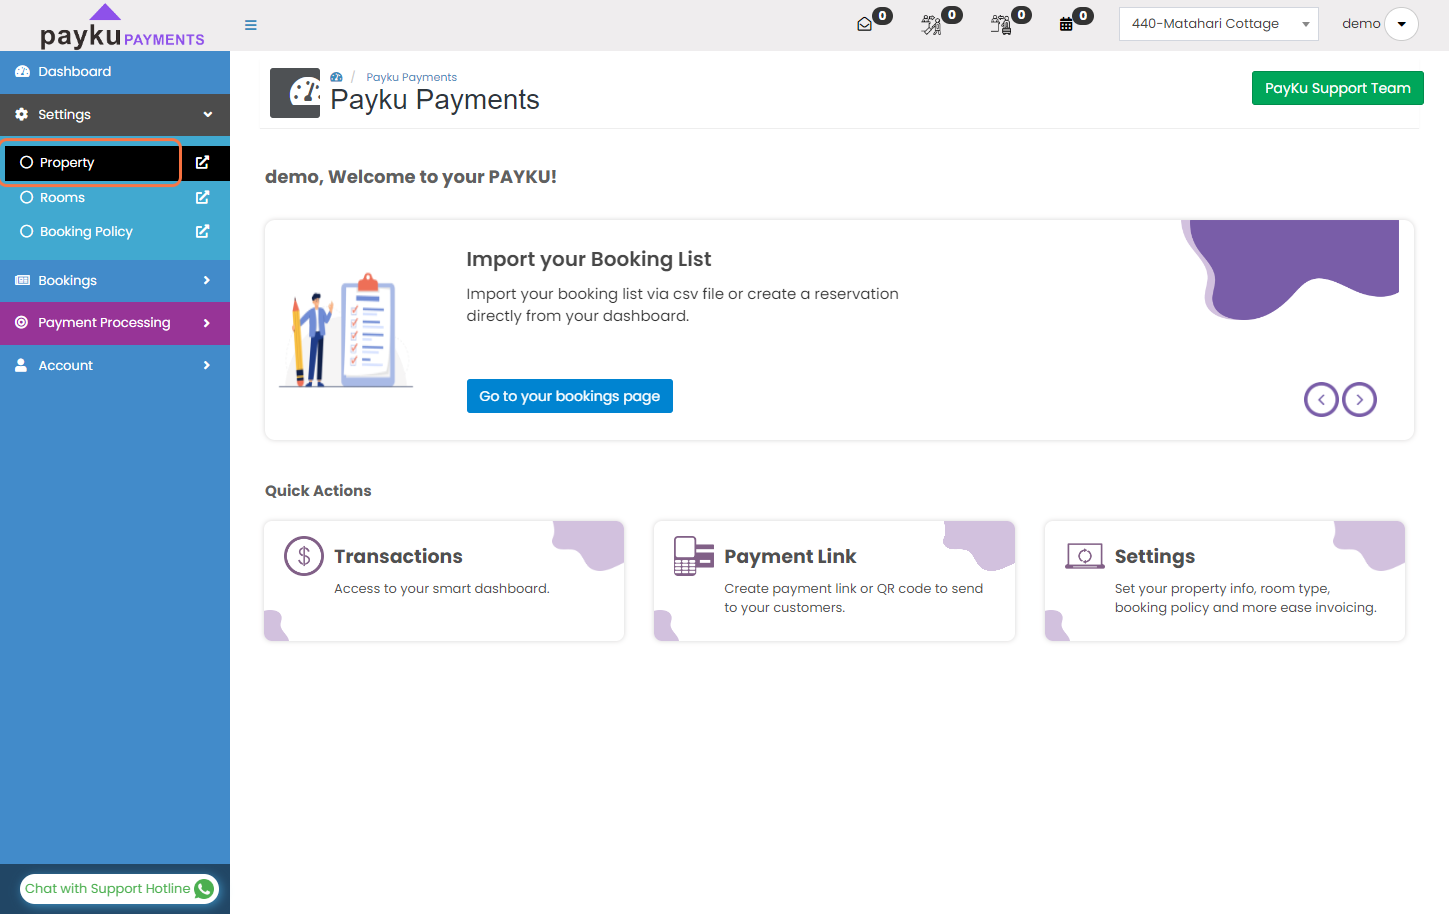
Task: Expand the Payment Processing sidebar menu
Action: 115,323
